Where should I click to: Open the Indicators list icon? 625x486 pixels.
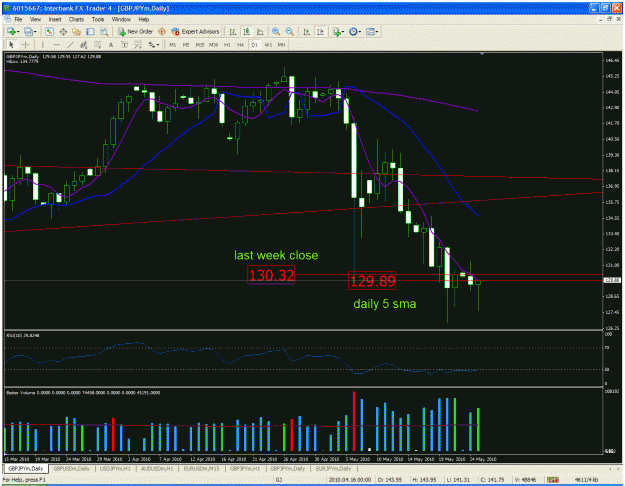[x=337, y=31]
